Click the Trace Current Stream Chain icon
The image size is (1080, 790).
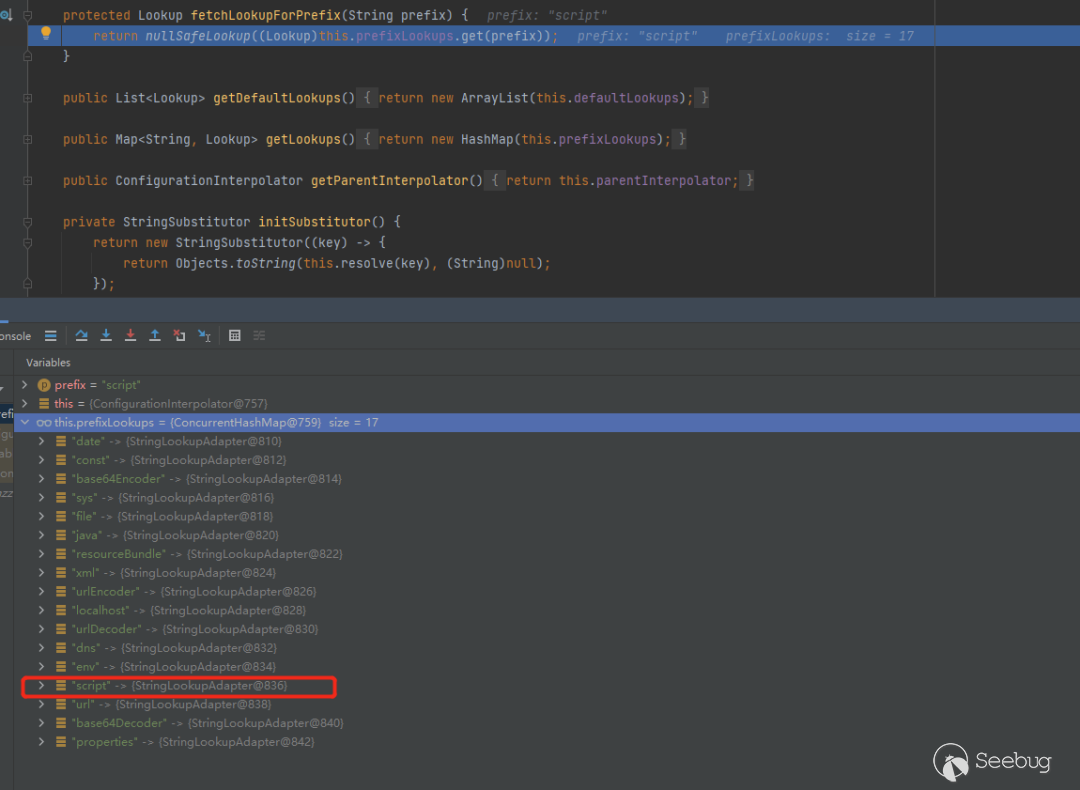click(x=259, y=335)
